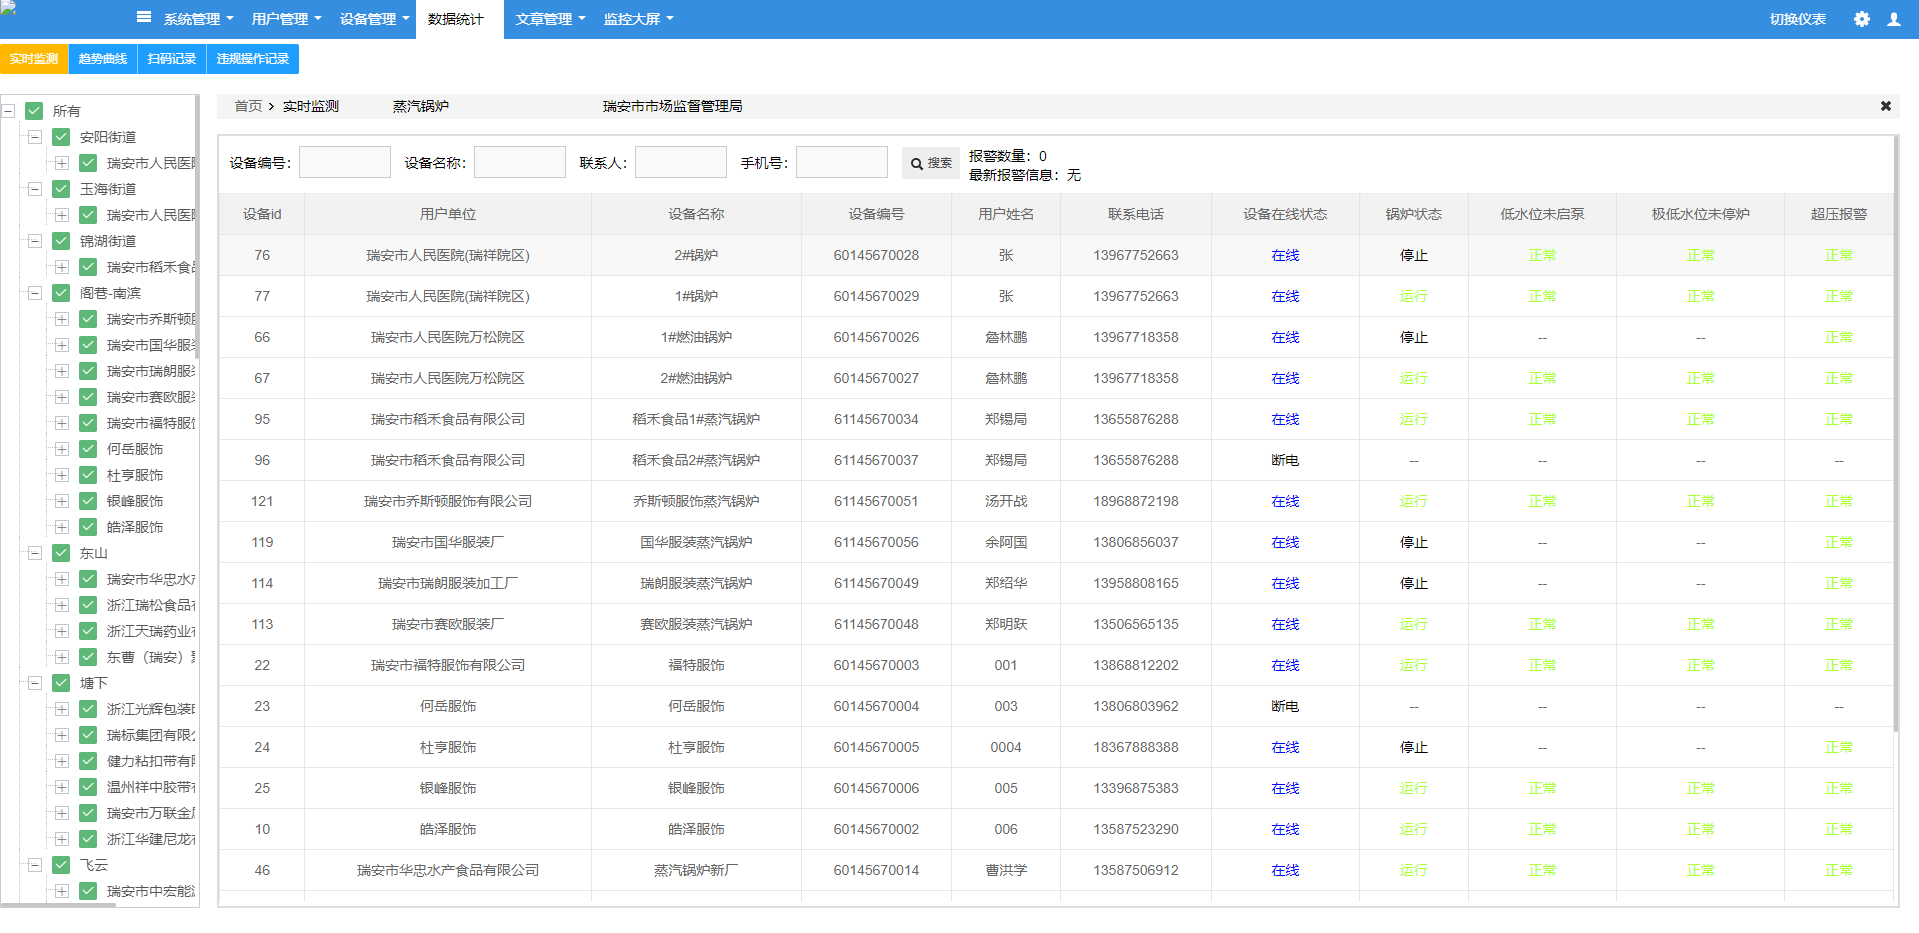This screenshot has height=933, width=1919.
Task: Expand the 杜亨服饰 tree node
Action: coord(62,475)
